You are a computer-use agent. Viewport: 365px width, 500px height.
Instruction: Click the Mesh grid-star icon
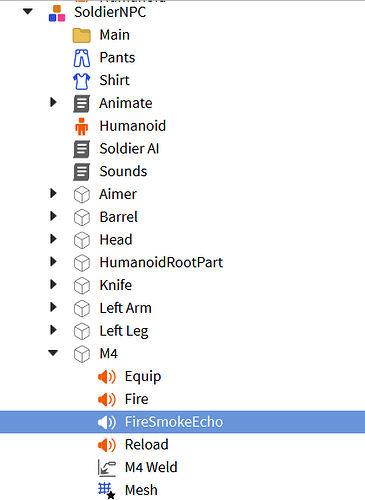coord(107,490)
